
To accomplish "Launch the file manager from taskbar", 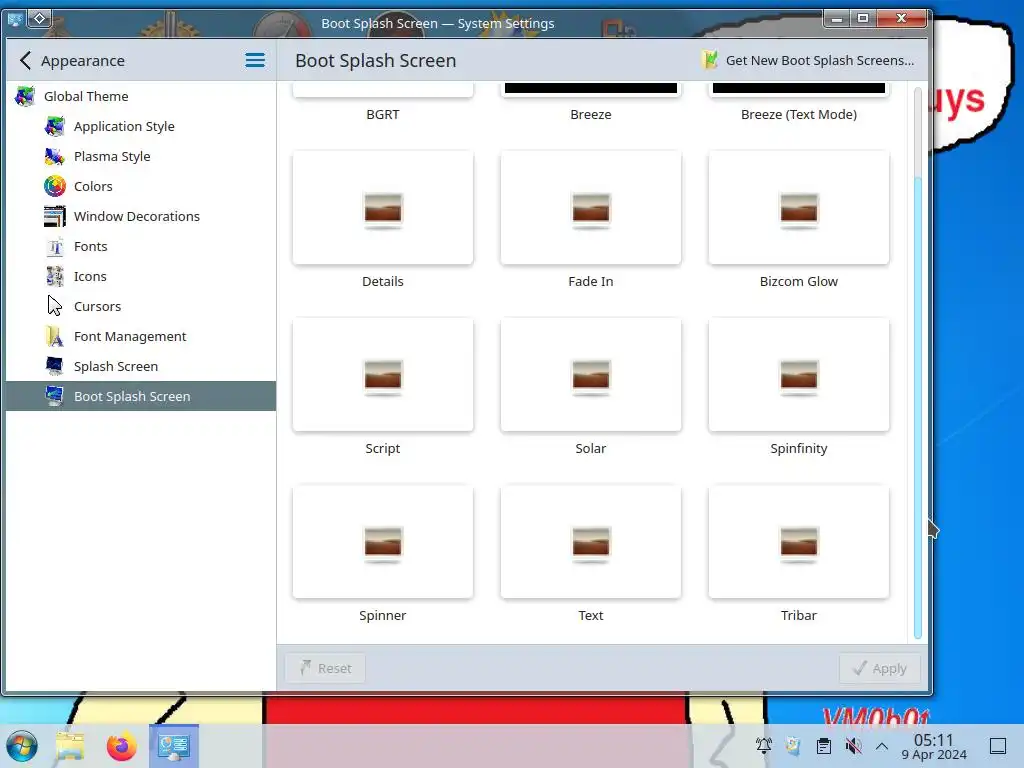I will 71,746.
